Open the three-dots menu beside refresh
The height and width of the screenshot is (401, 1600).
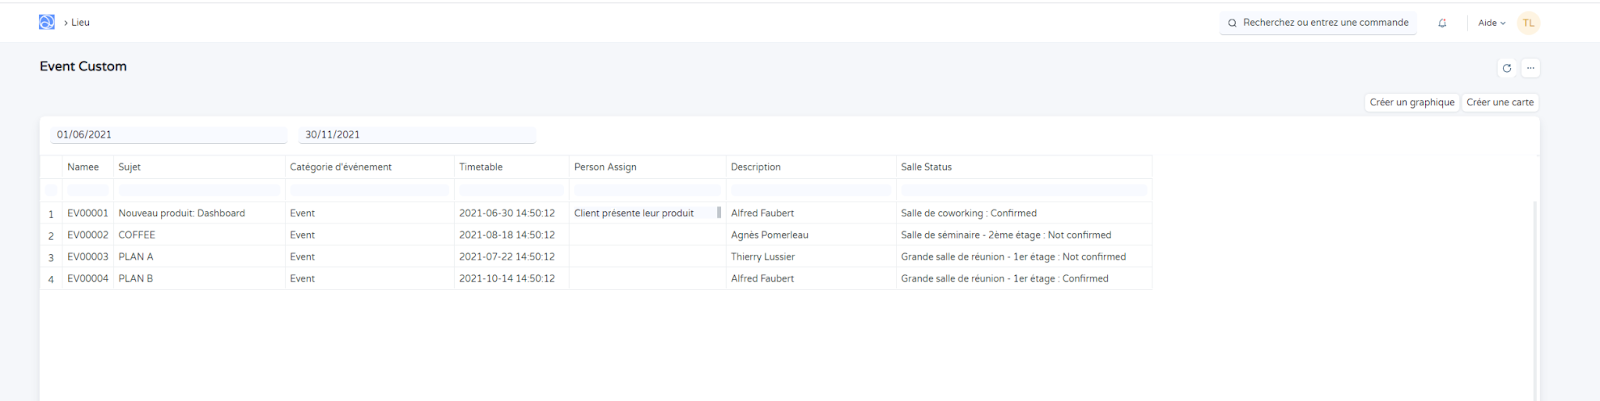(1530, 68)
